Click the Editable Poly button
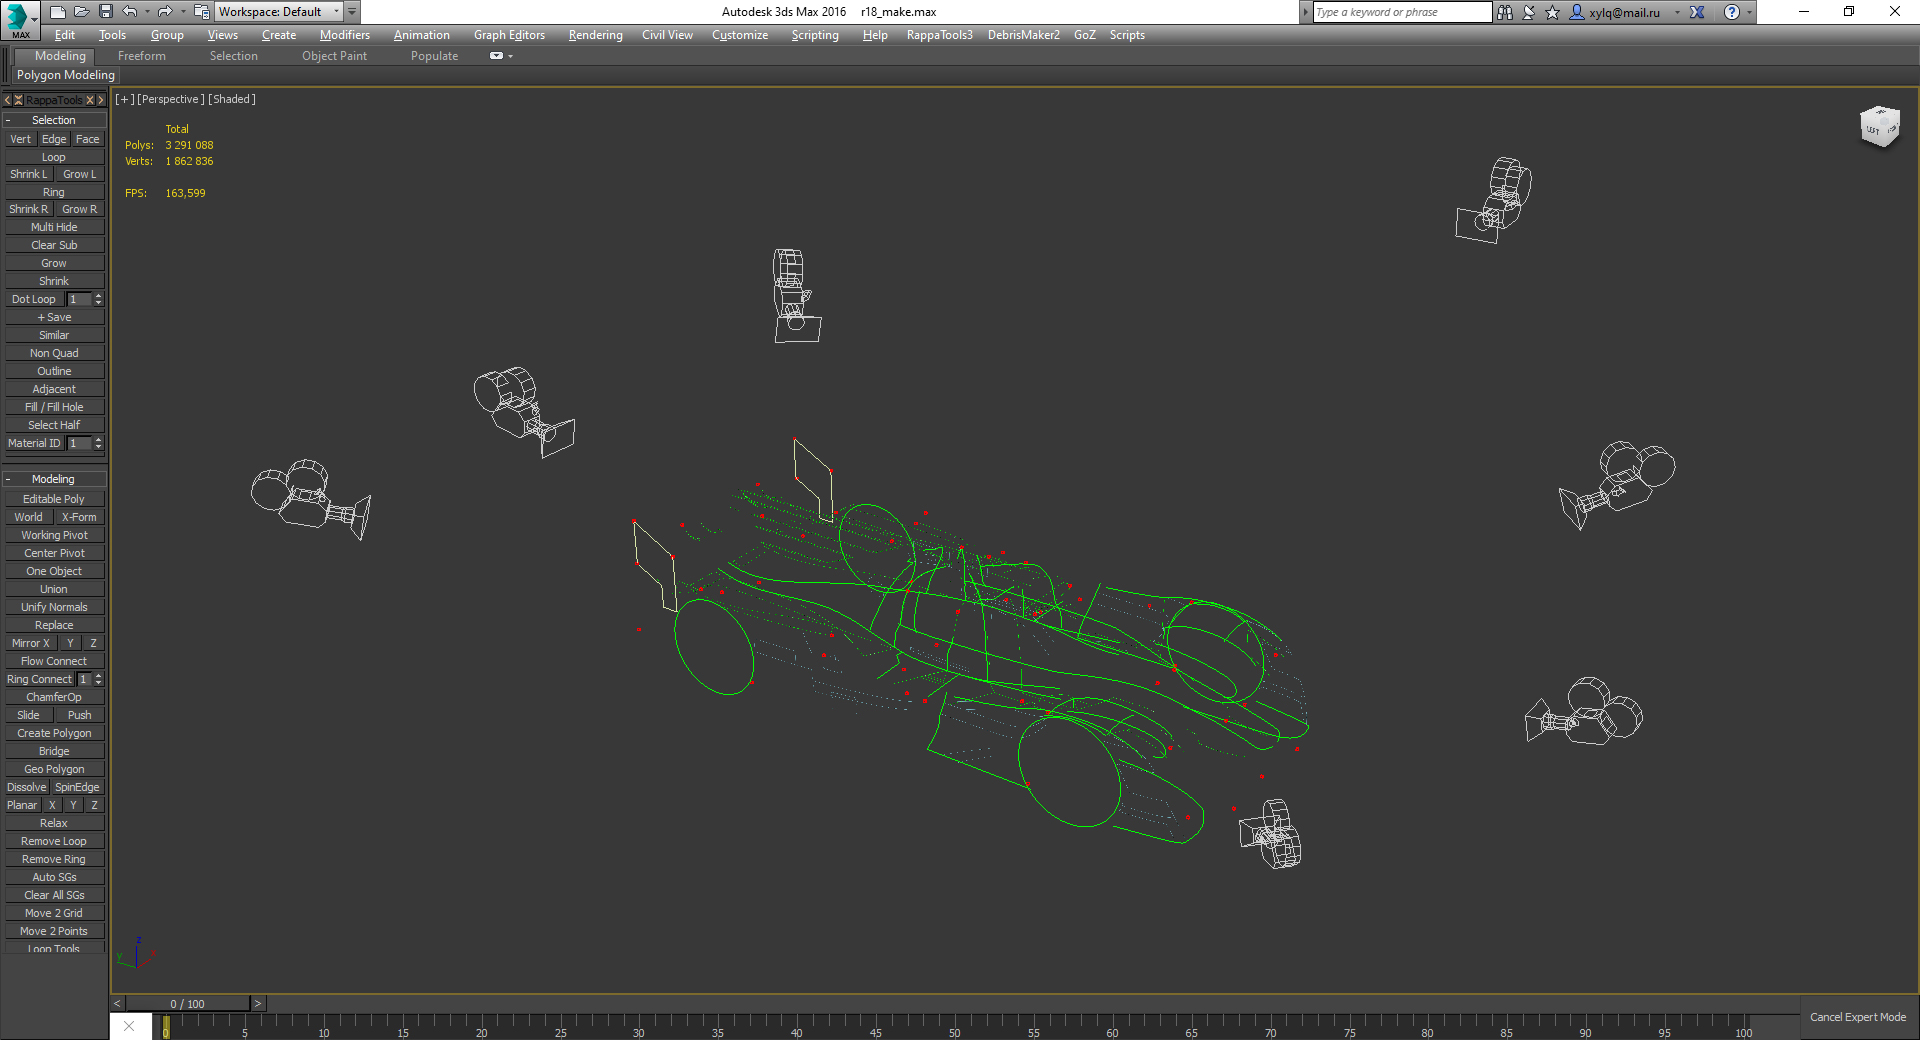This screenshot has height=1040, width=1920. coord(54,499)
